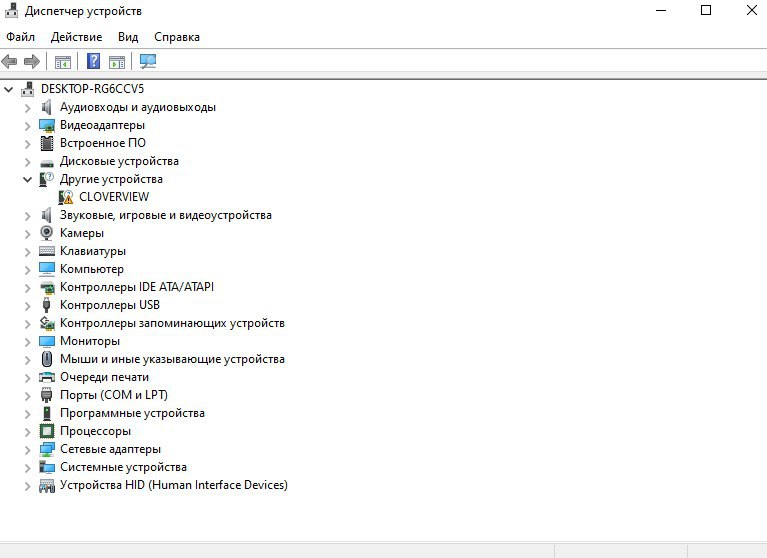Select the Компьютер label
Screen dimensions: 767x558
point(92,269)
